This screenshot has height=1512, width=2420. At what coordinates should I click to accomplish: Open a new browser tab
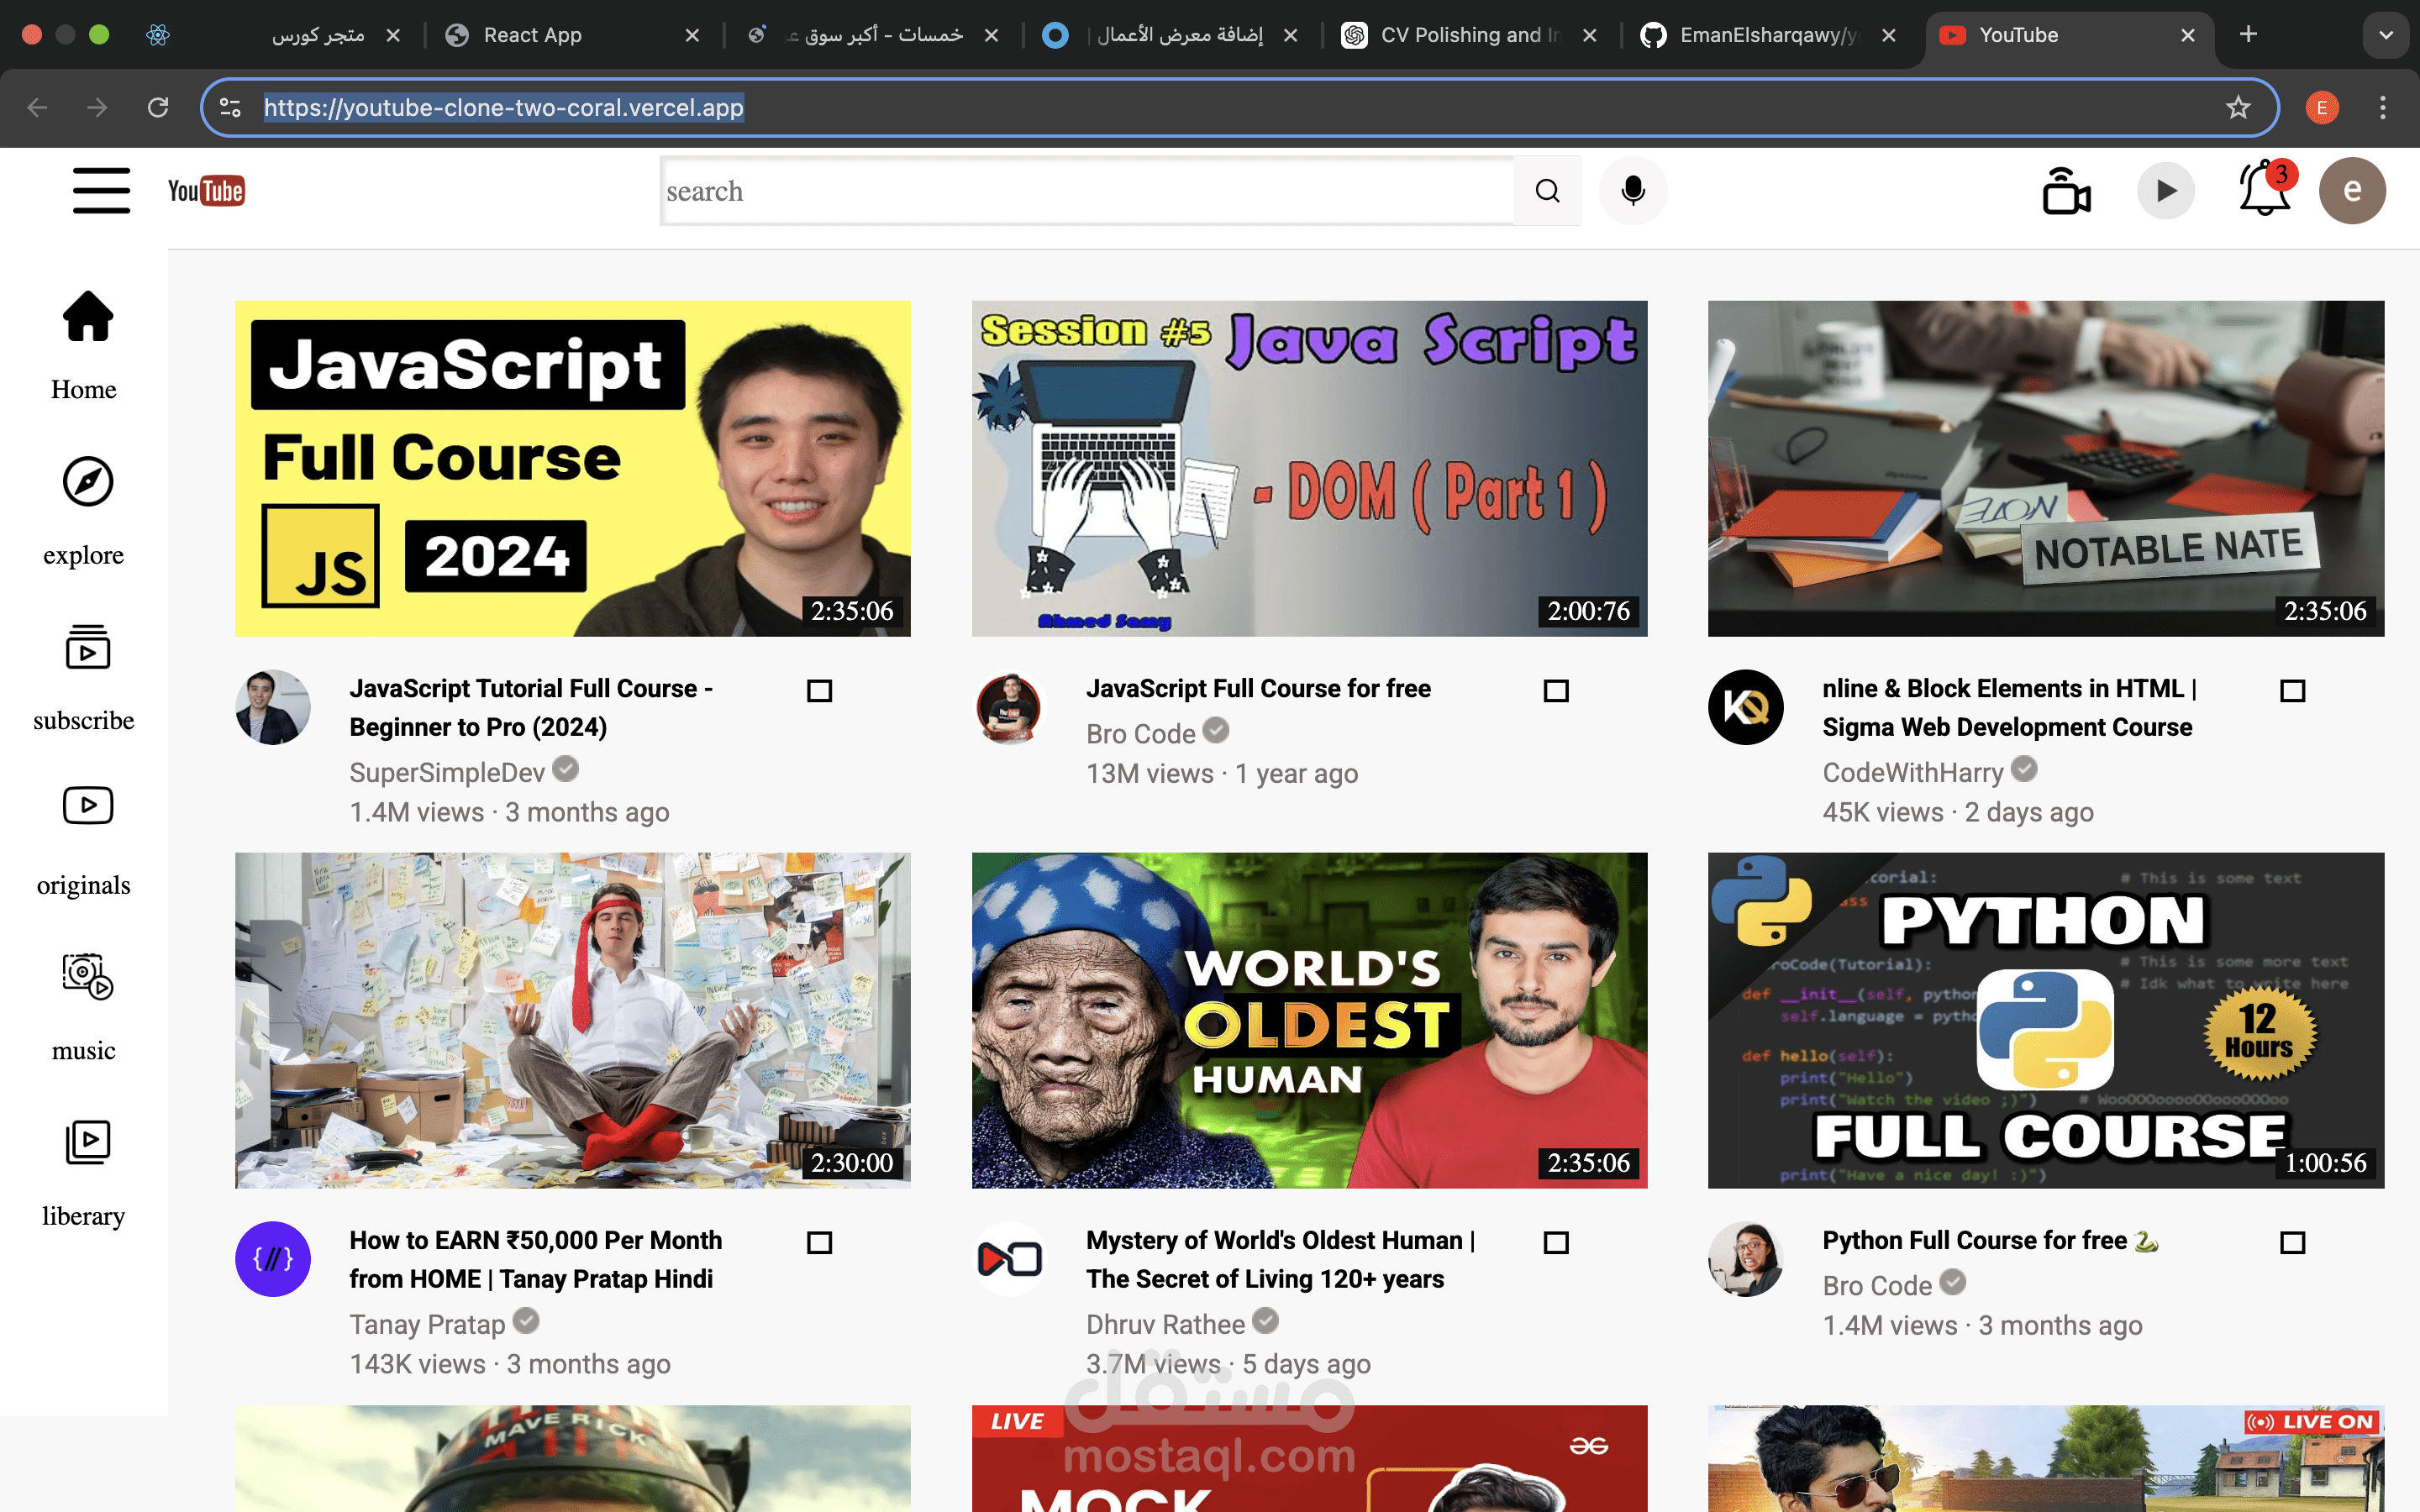pos(2248,35)
